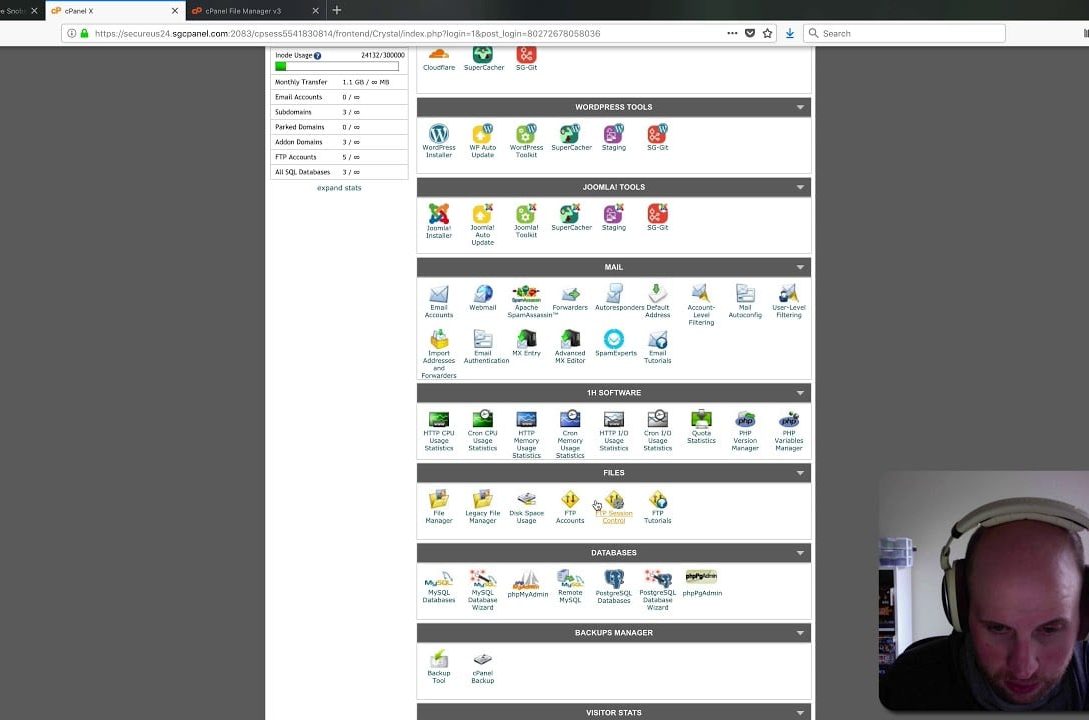Click the browser Search field
1089x720 pixels.
click(904, 33)
